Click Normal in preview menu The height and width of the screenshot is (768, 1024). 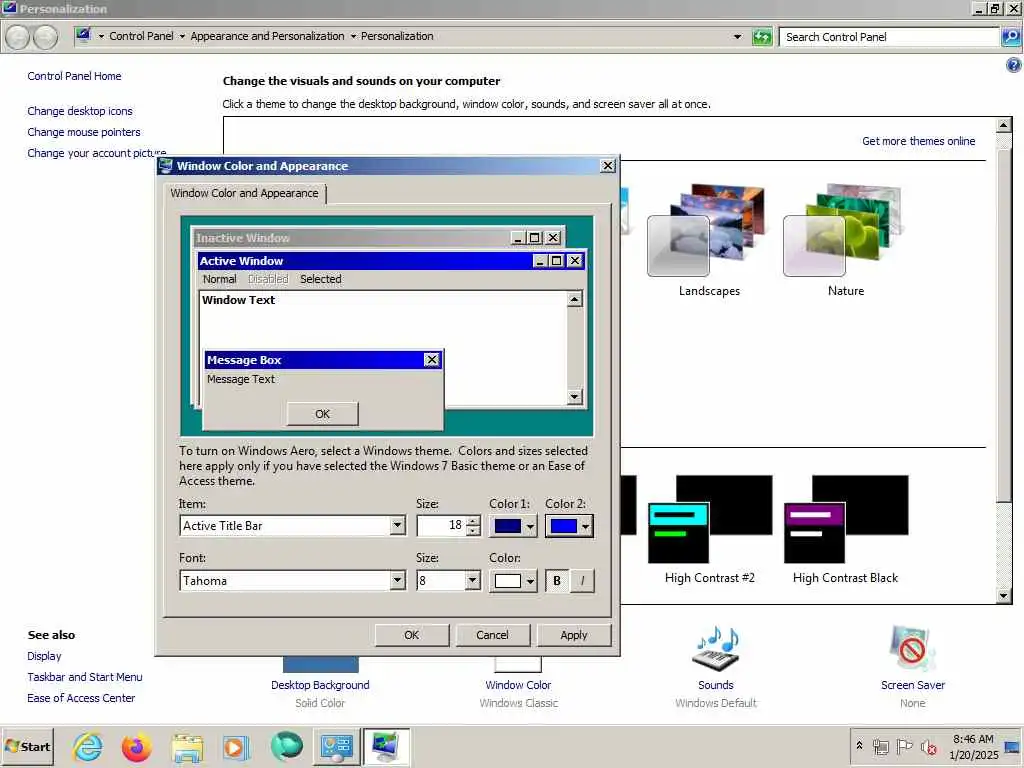pyautogui.click(x=219, y=279)
